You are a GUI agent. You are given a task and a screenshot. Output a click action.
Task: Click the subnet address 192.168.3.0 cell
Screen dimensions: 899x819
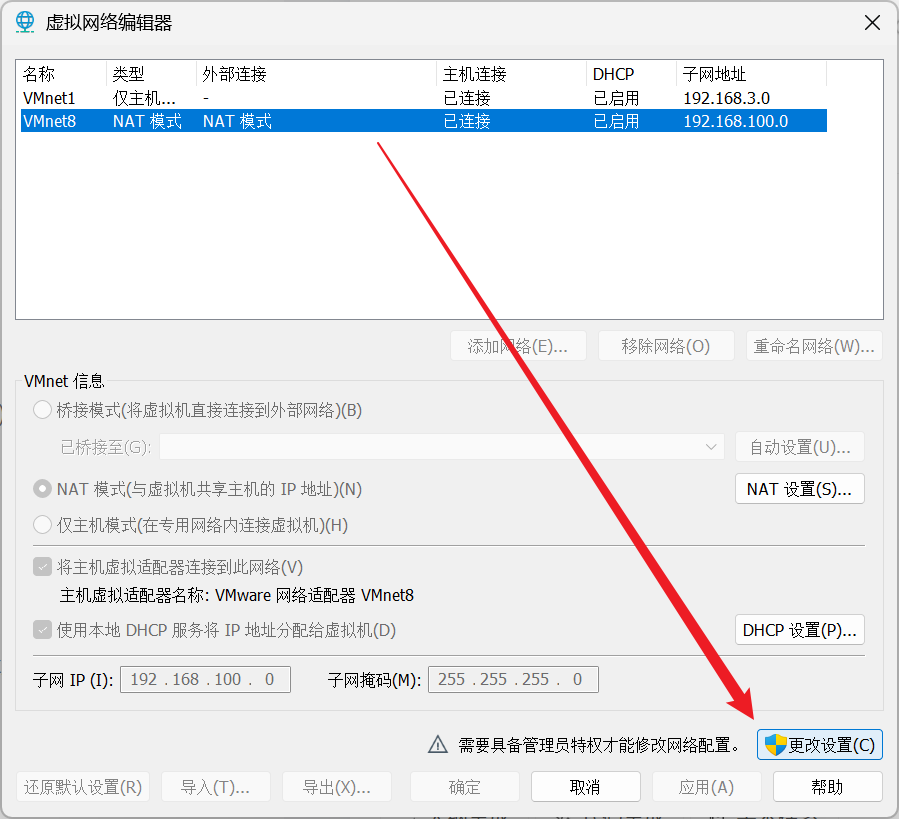point(726,98)
